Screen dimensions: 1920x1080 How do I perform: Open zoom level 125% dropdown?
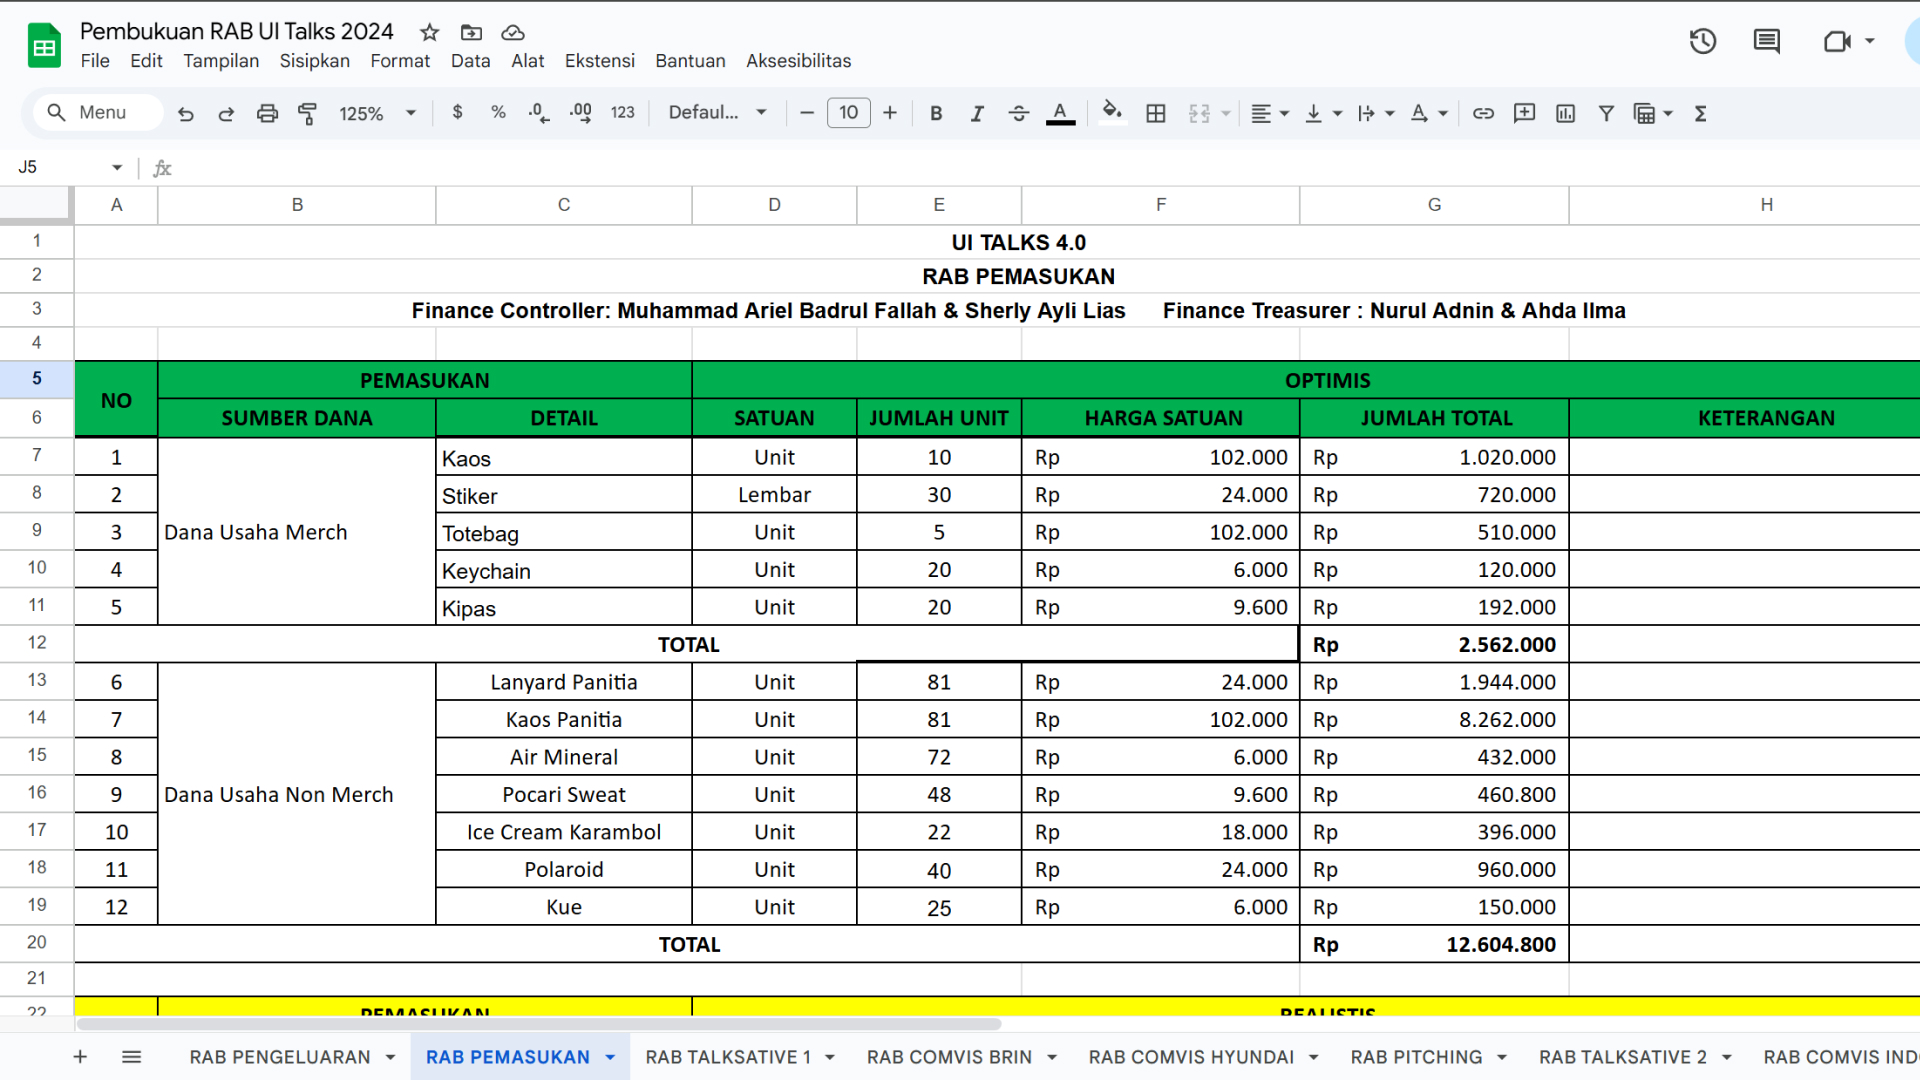(377, 113)
